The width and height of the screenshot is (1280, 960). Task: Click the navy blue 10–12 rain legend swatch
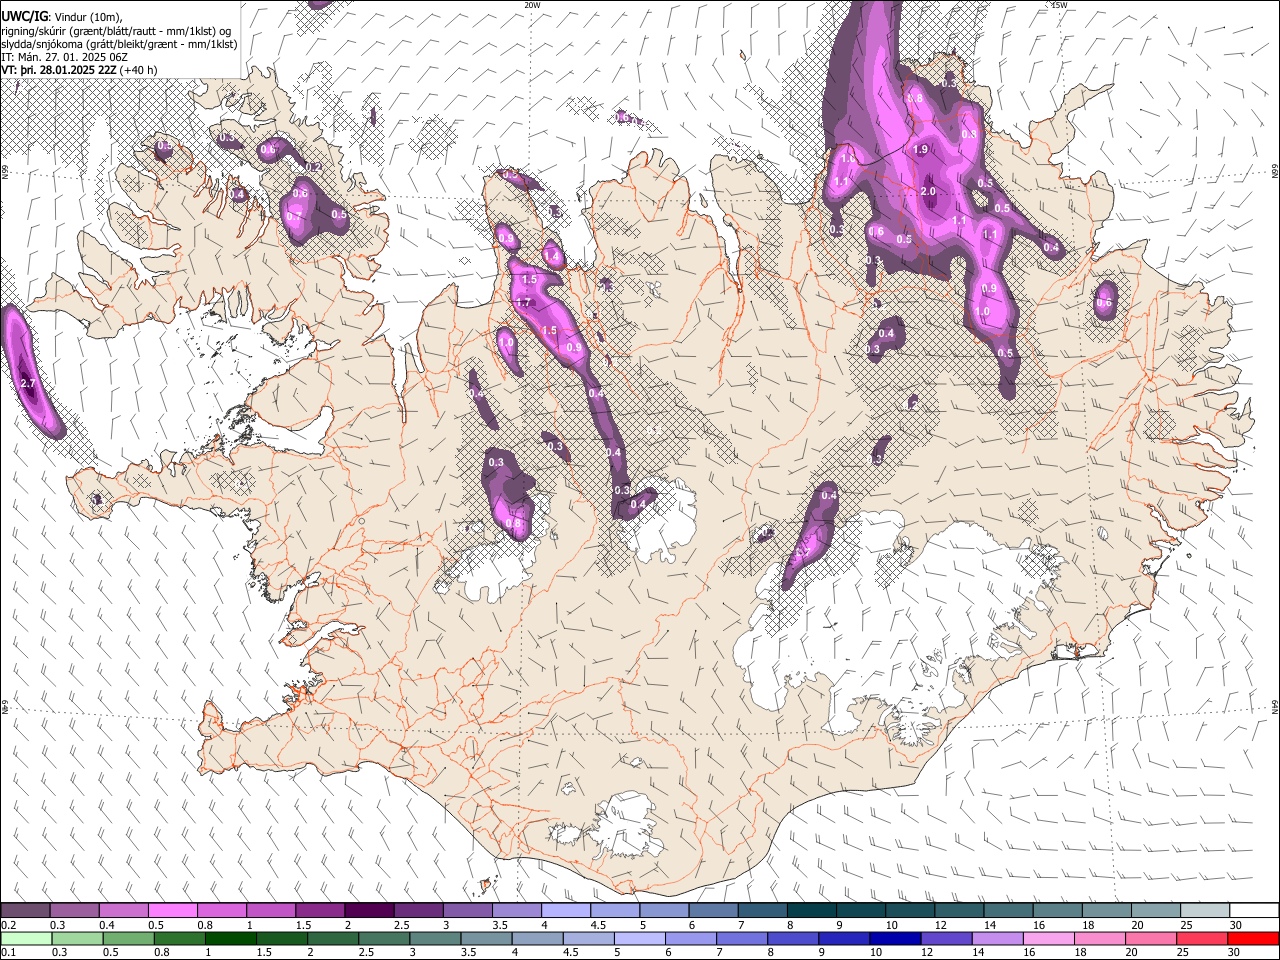[x=894, y=939]
